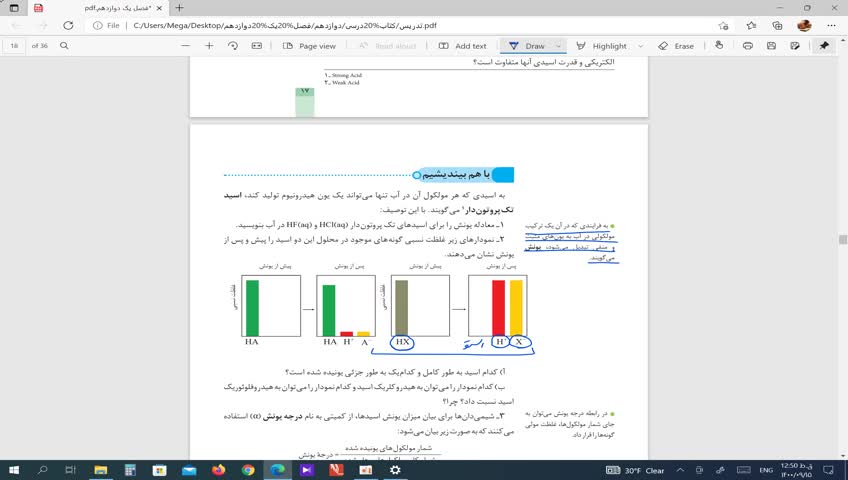This screenshot has height=480, width=848.
Task: Open Task View on taskbar
Action: 70,470
